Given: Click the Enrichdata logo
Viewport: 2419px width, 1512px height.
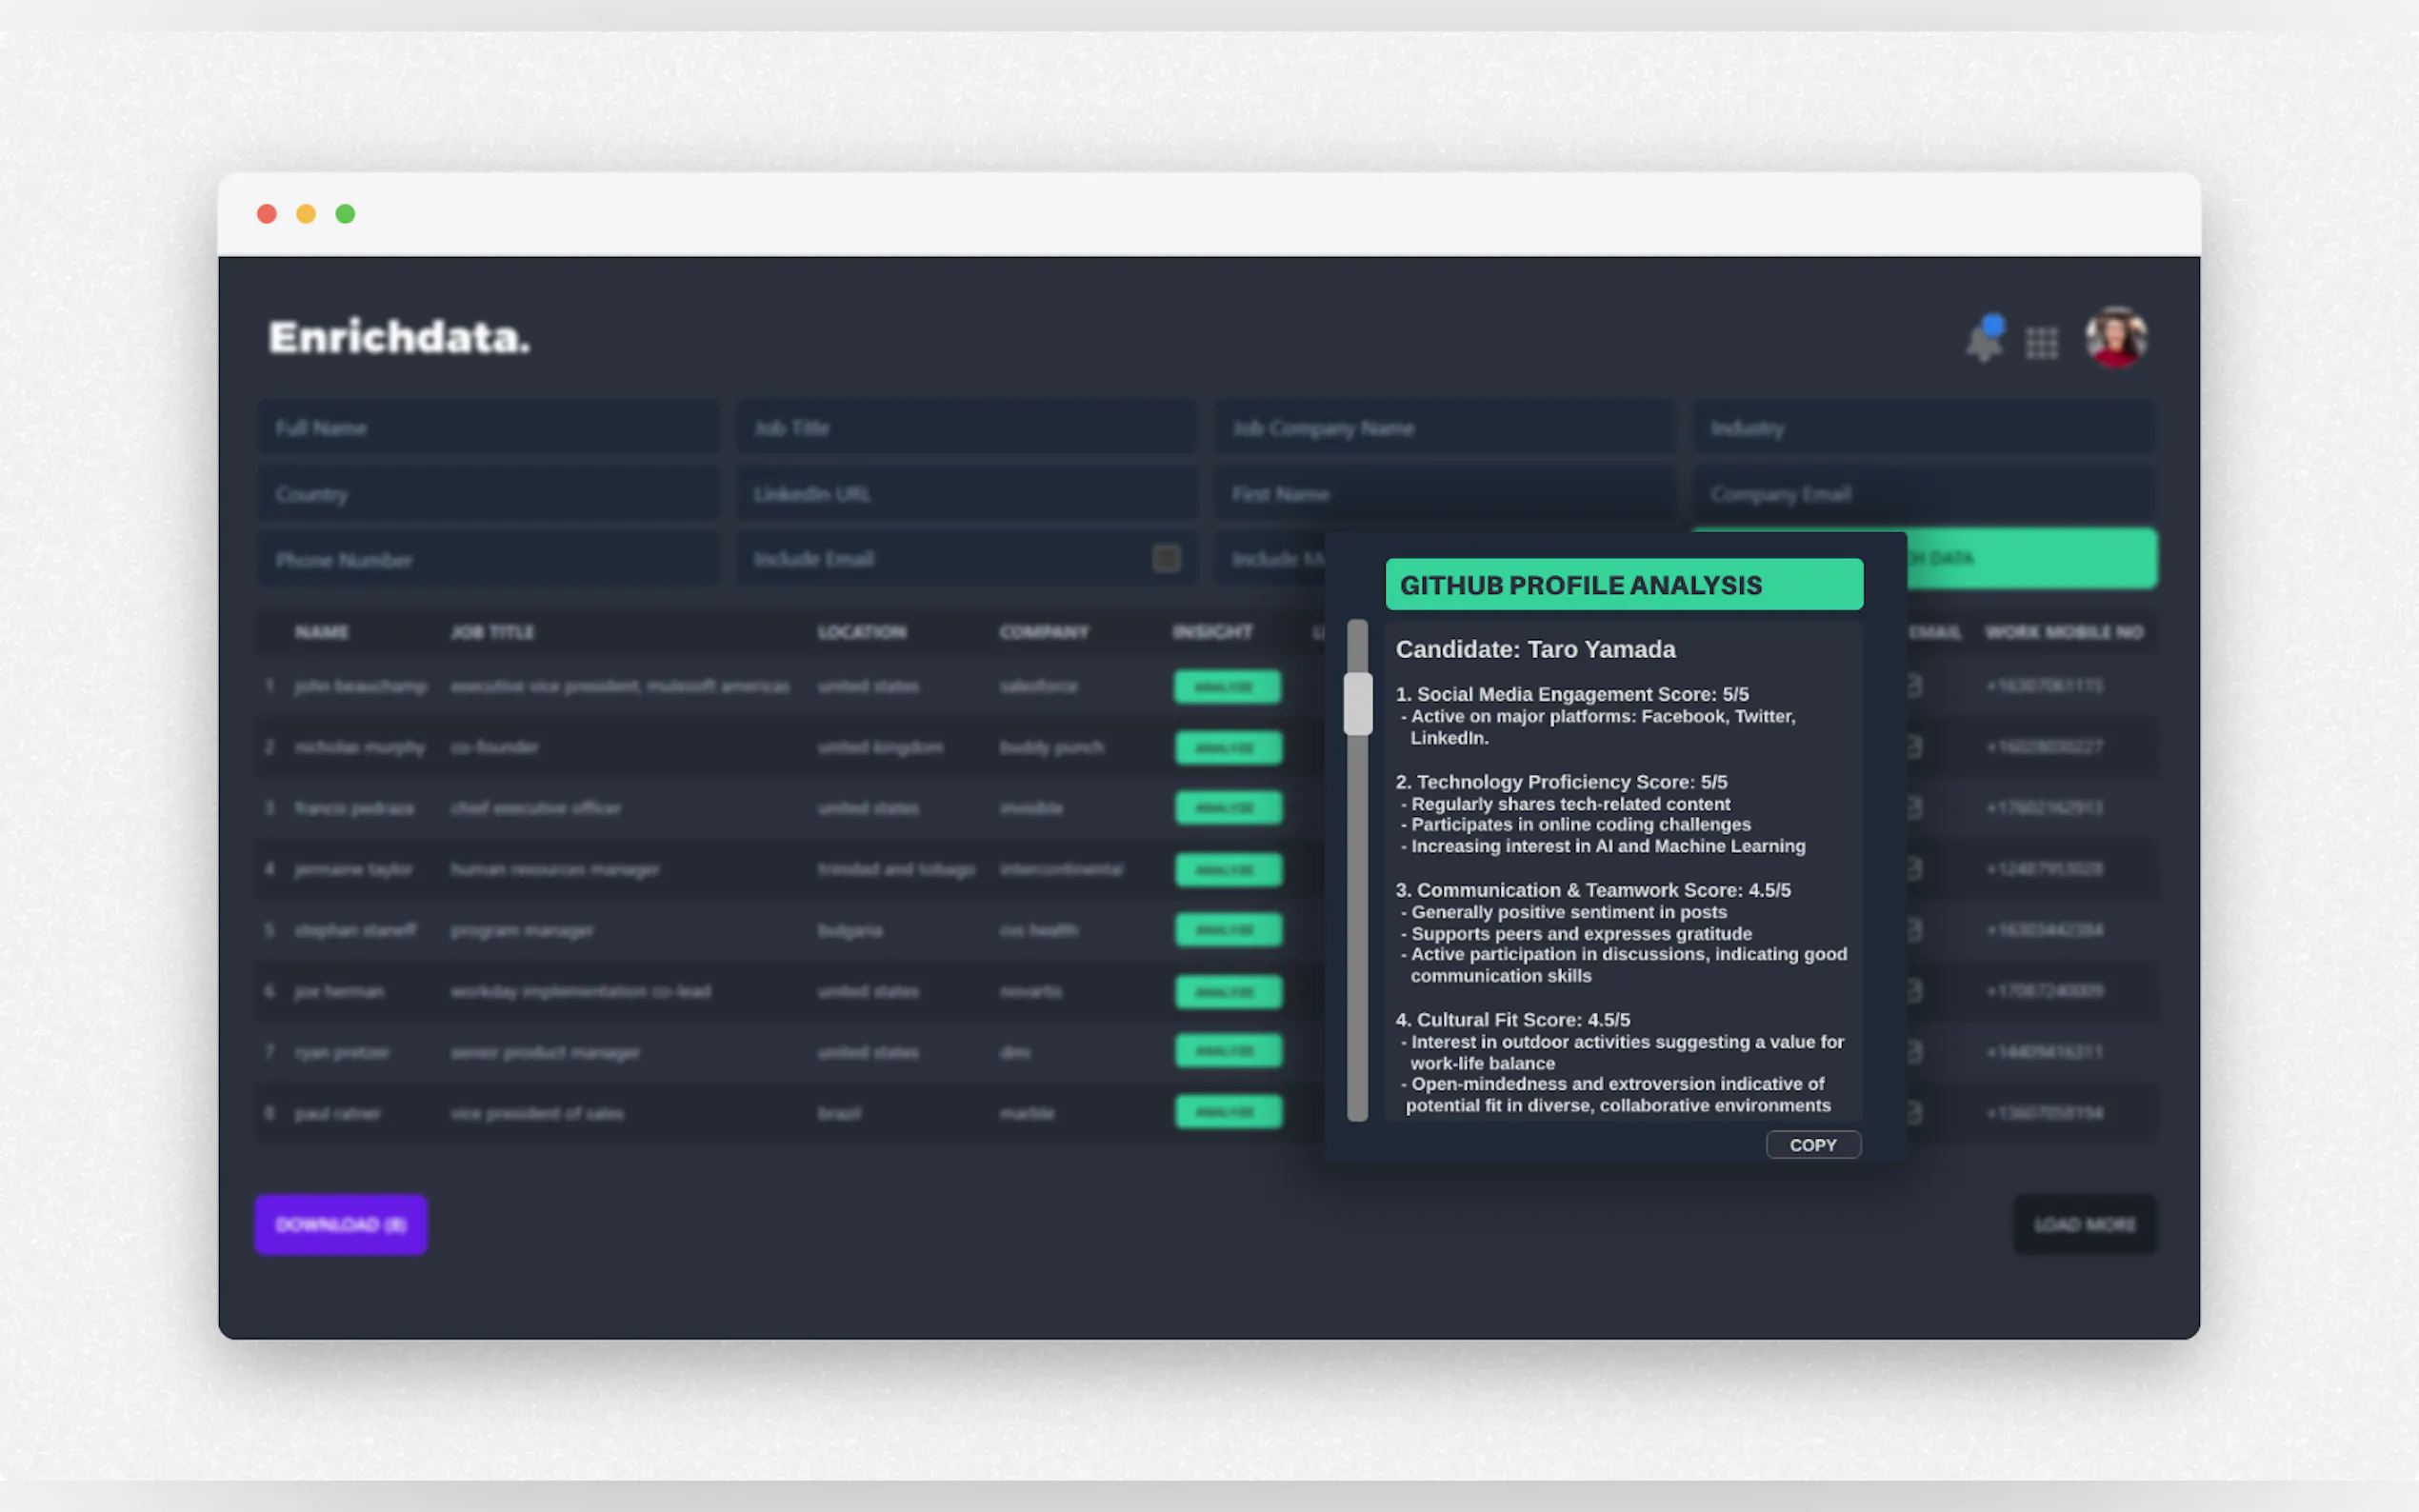Looking at the screenshot, I should point(399,337).
